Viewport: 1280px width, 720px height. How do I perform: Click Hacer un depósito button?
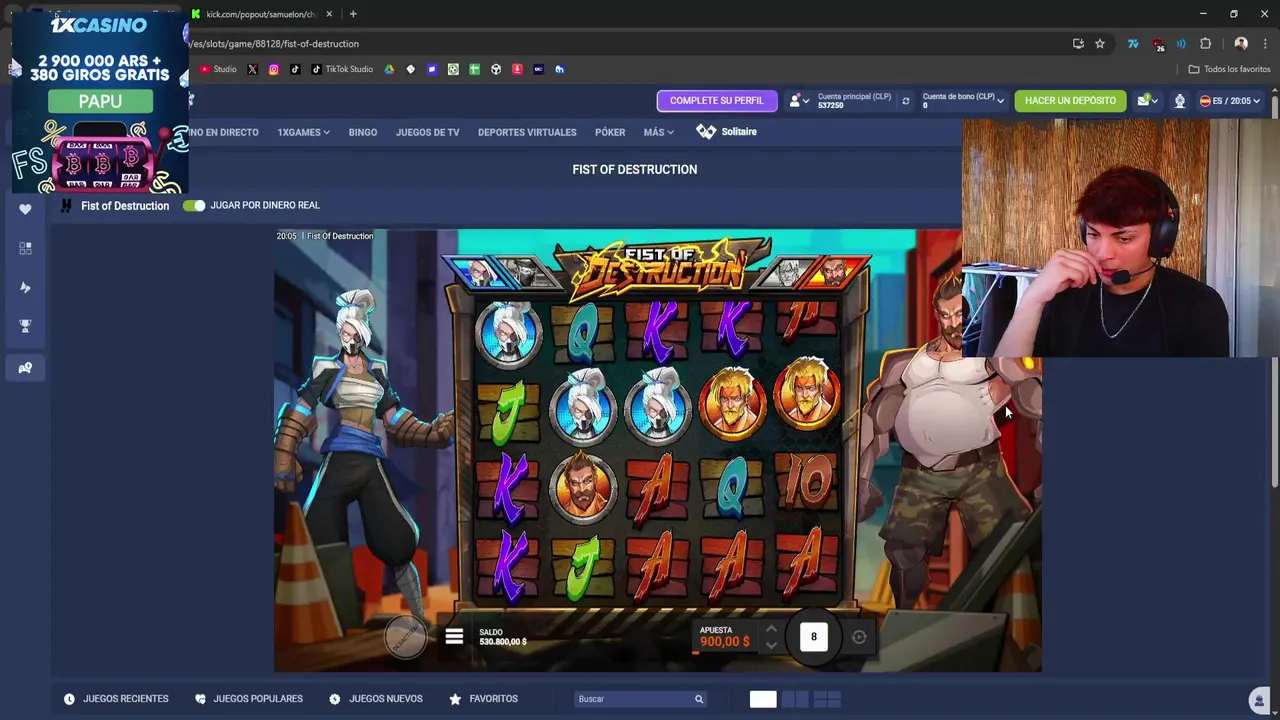tap(1070, 101)
